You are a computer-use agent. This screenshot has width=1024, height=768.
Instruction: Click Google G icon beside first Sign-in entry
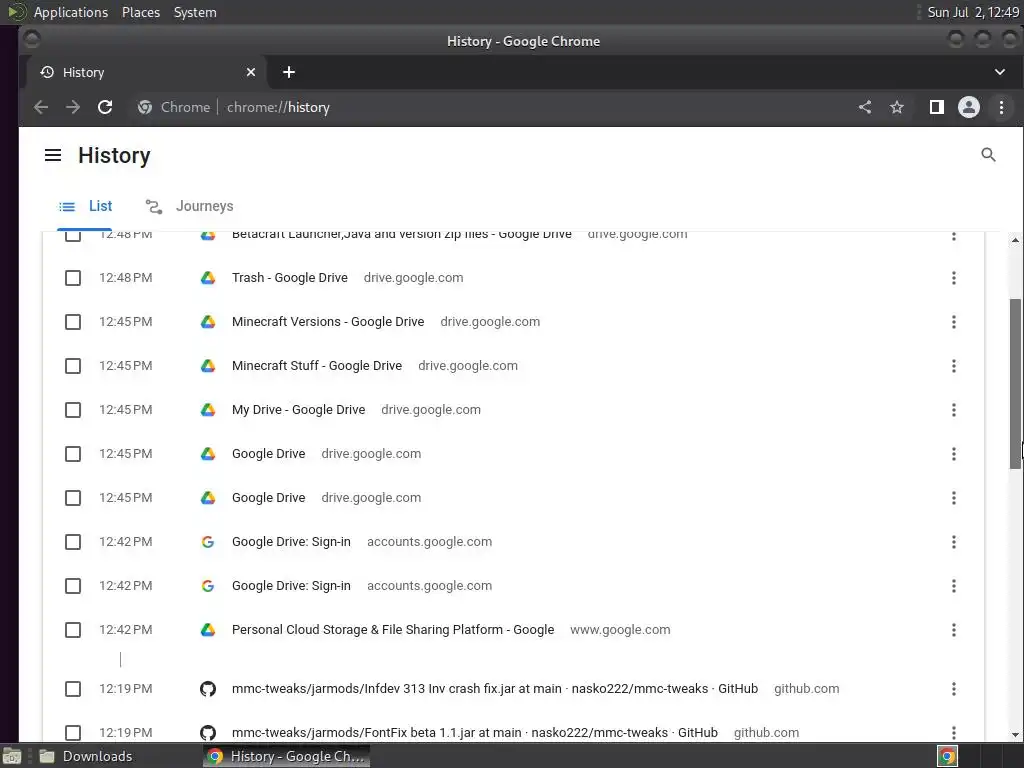pos(208,541)
